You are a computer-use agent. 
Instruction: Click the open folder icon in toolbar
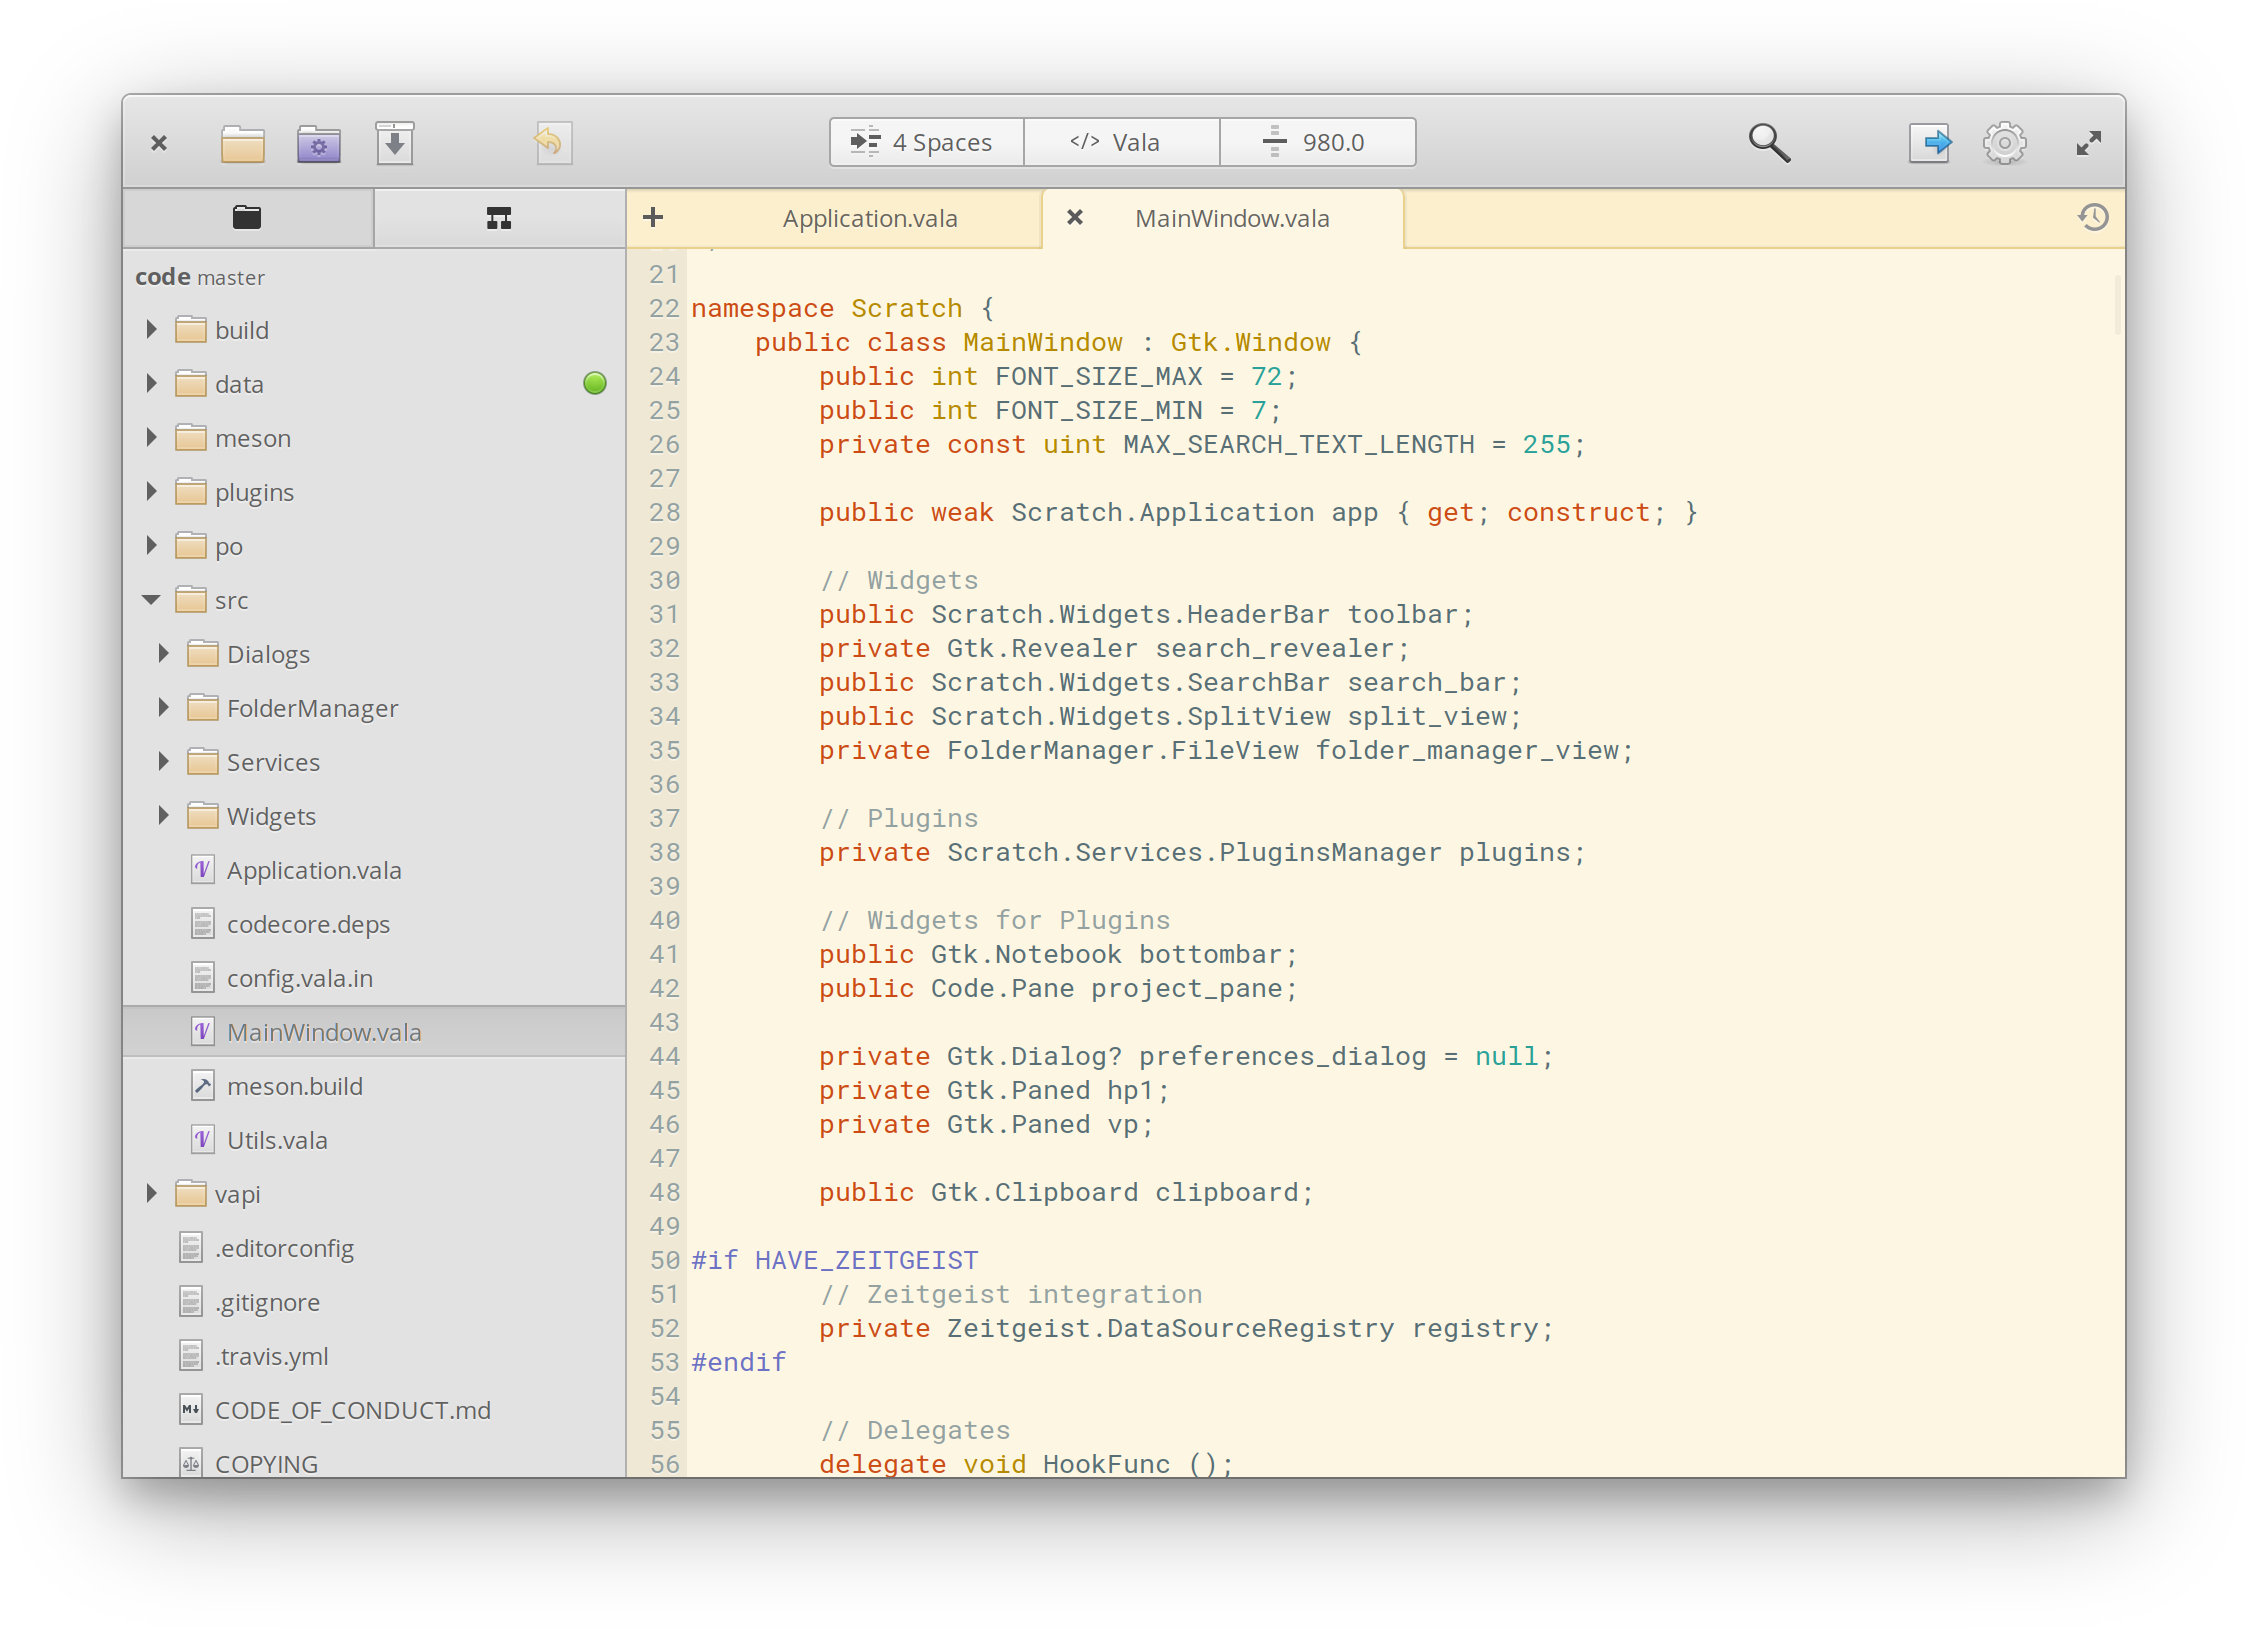pos(244,143)
